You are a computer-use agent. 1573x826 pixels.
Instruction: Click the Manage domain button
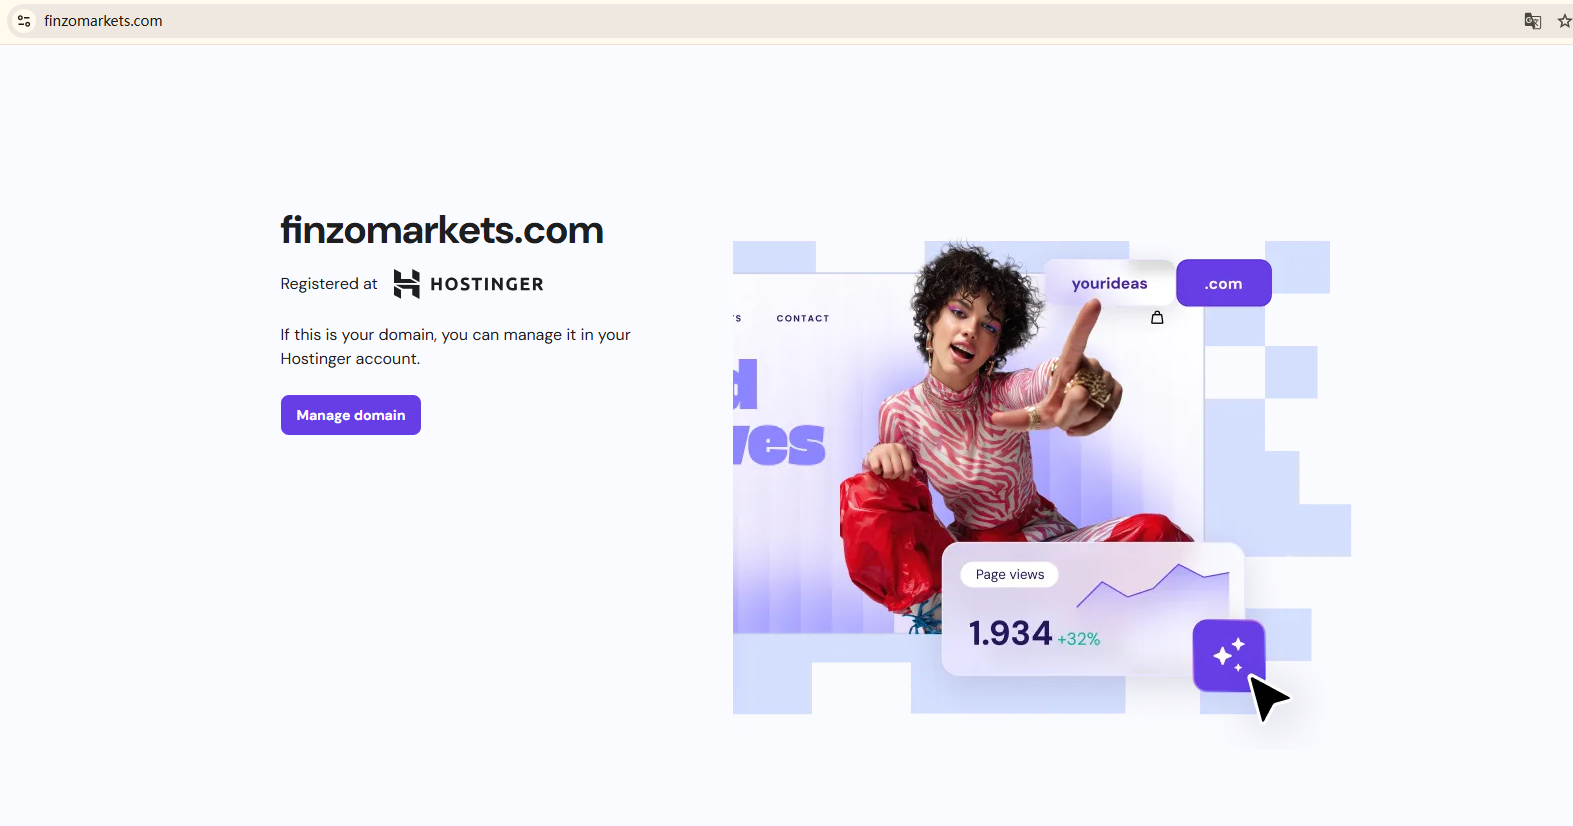[x=351, y=415]
